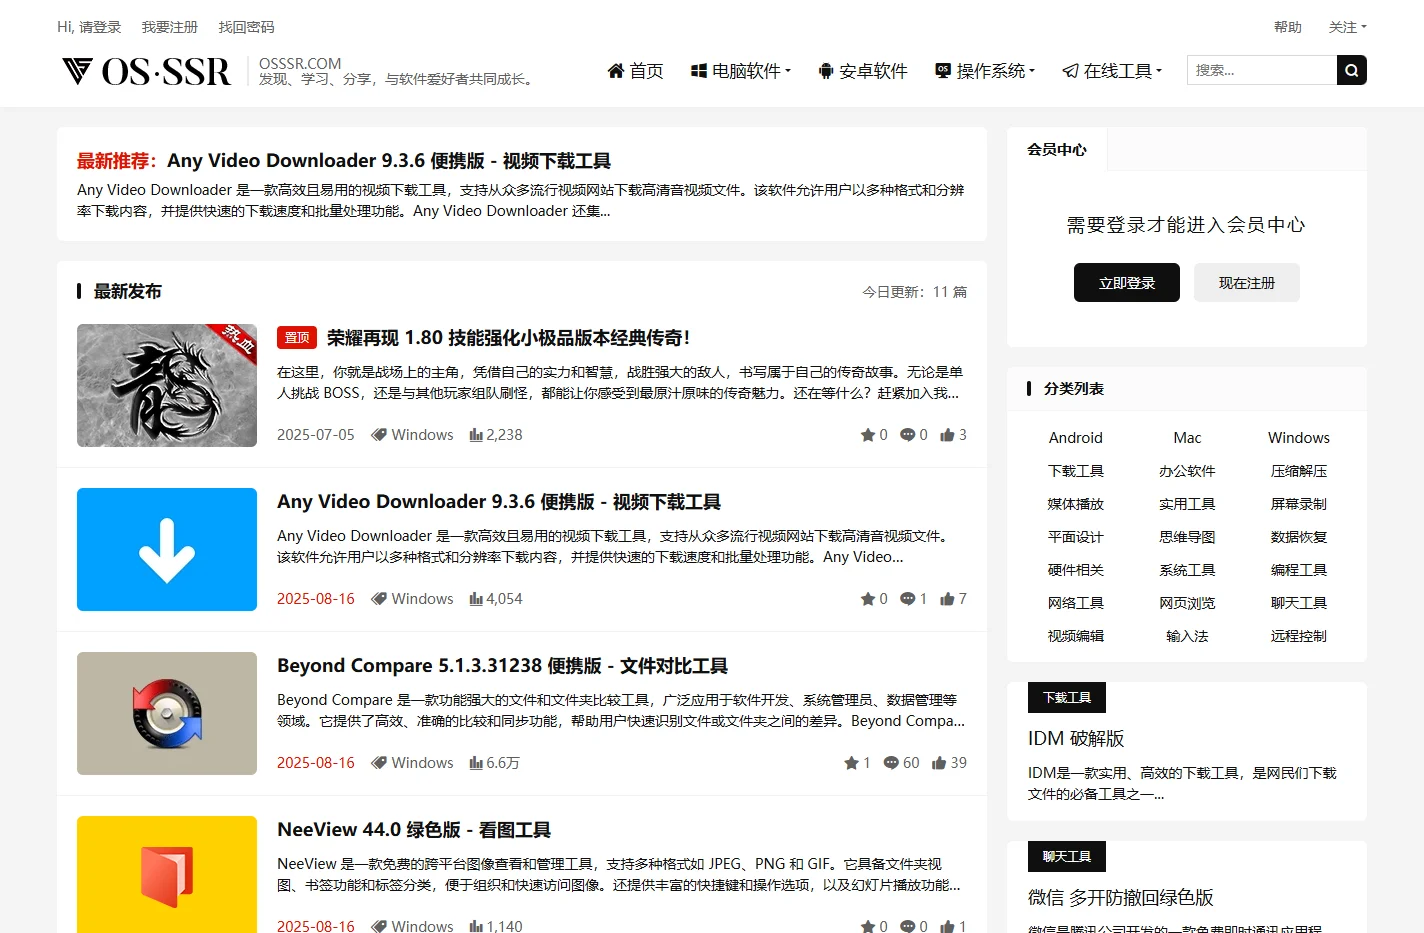Viewport: 1424px width, 933px height.
Task: Open the Android category
Action: point(1076,438)
